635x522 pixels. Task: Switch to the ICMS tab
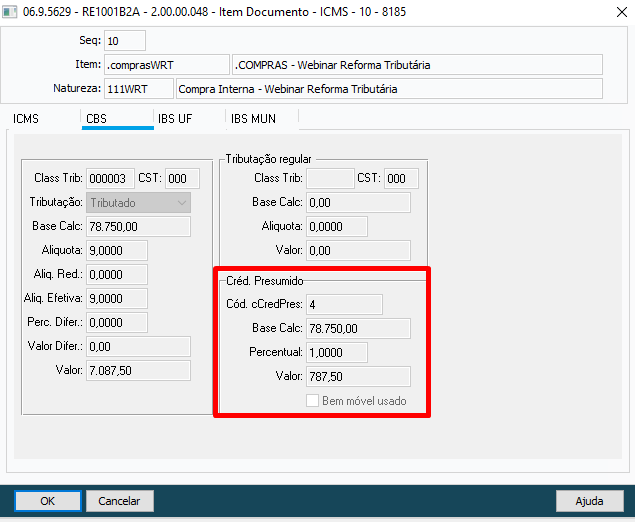tap(26, 119)
